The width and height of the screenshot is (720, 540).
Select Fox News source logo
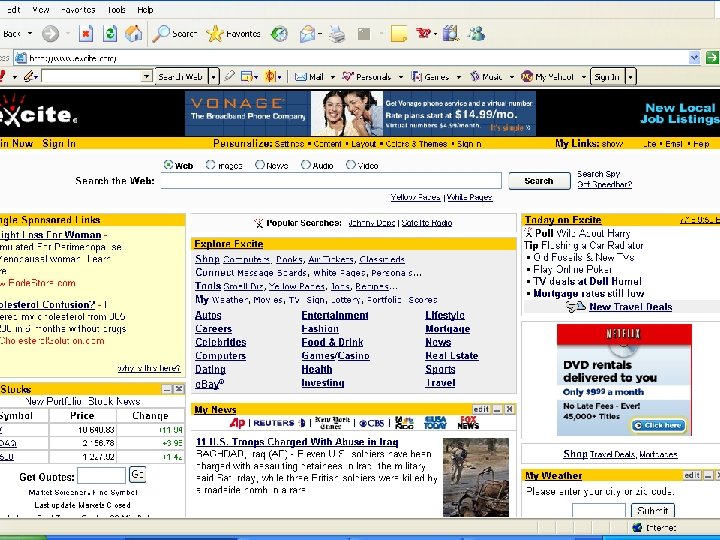[x=468, y=422]
